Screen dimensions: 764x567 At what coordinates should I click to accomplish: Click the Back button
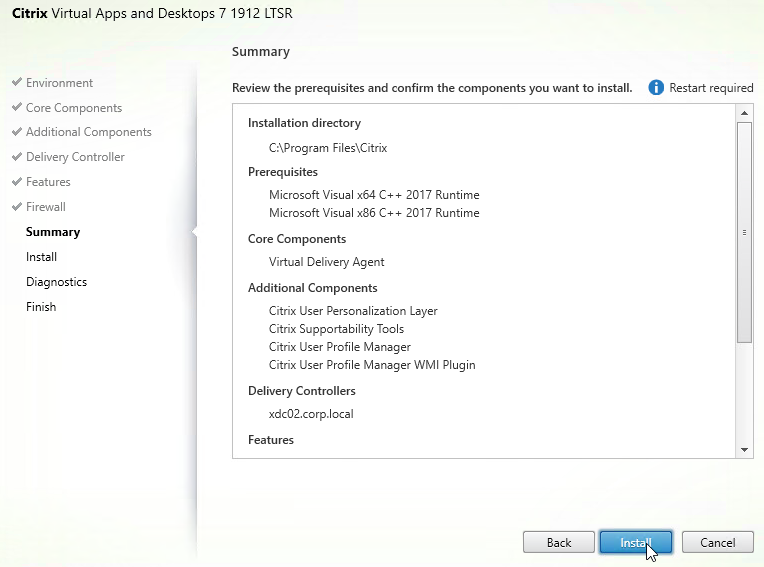[559, 542]
